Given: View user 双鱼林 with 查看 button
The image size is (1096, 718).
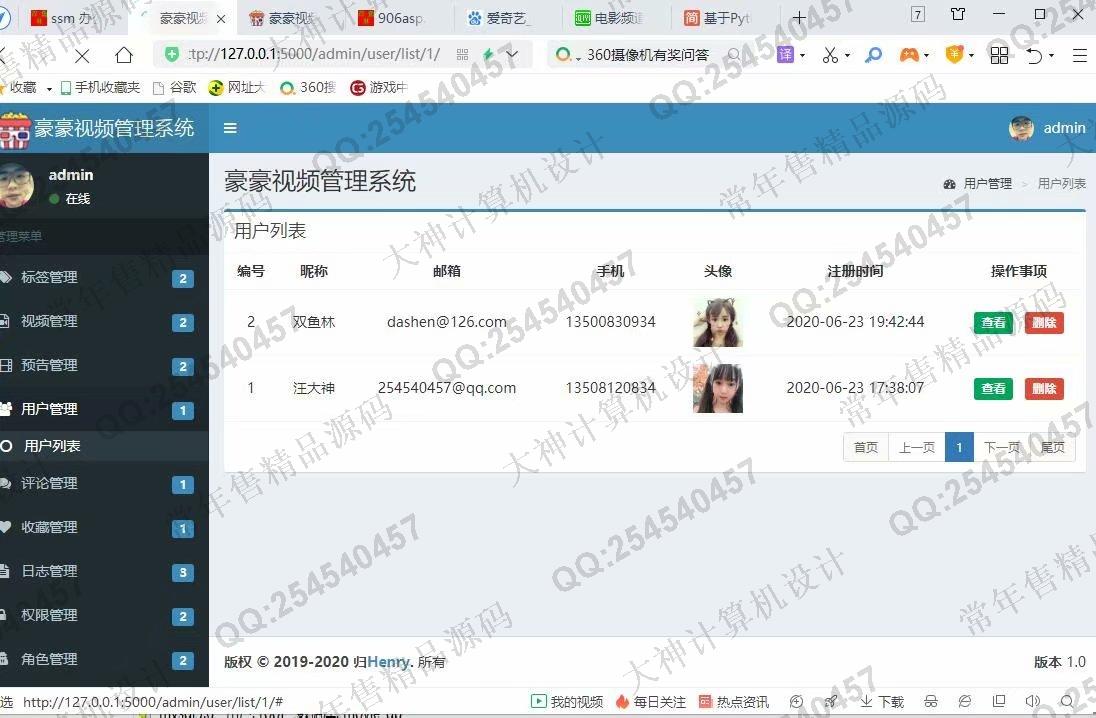Looking at the screenshot, I should click(x=992, y=323).
